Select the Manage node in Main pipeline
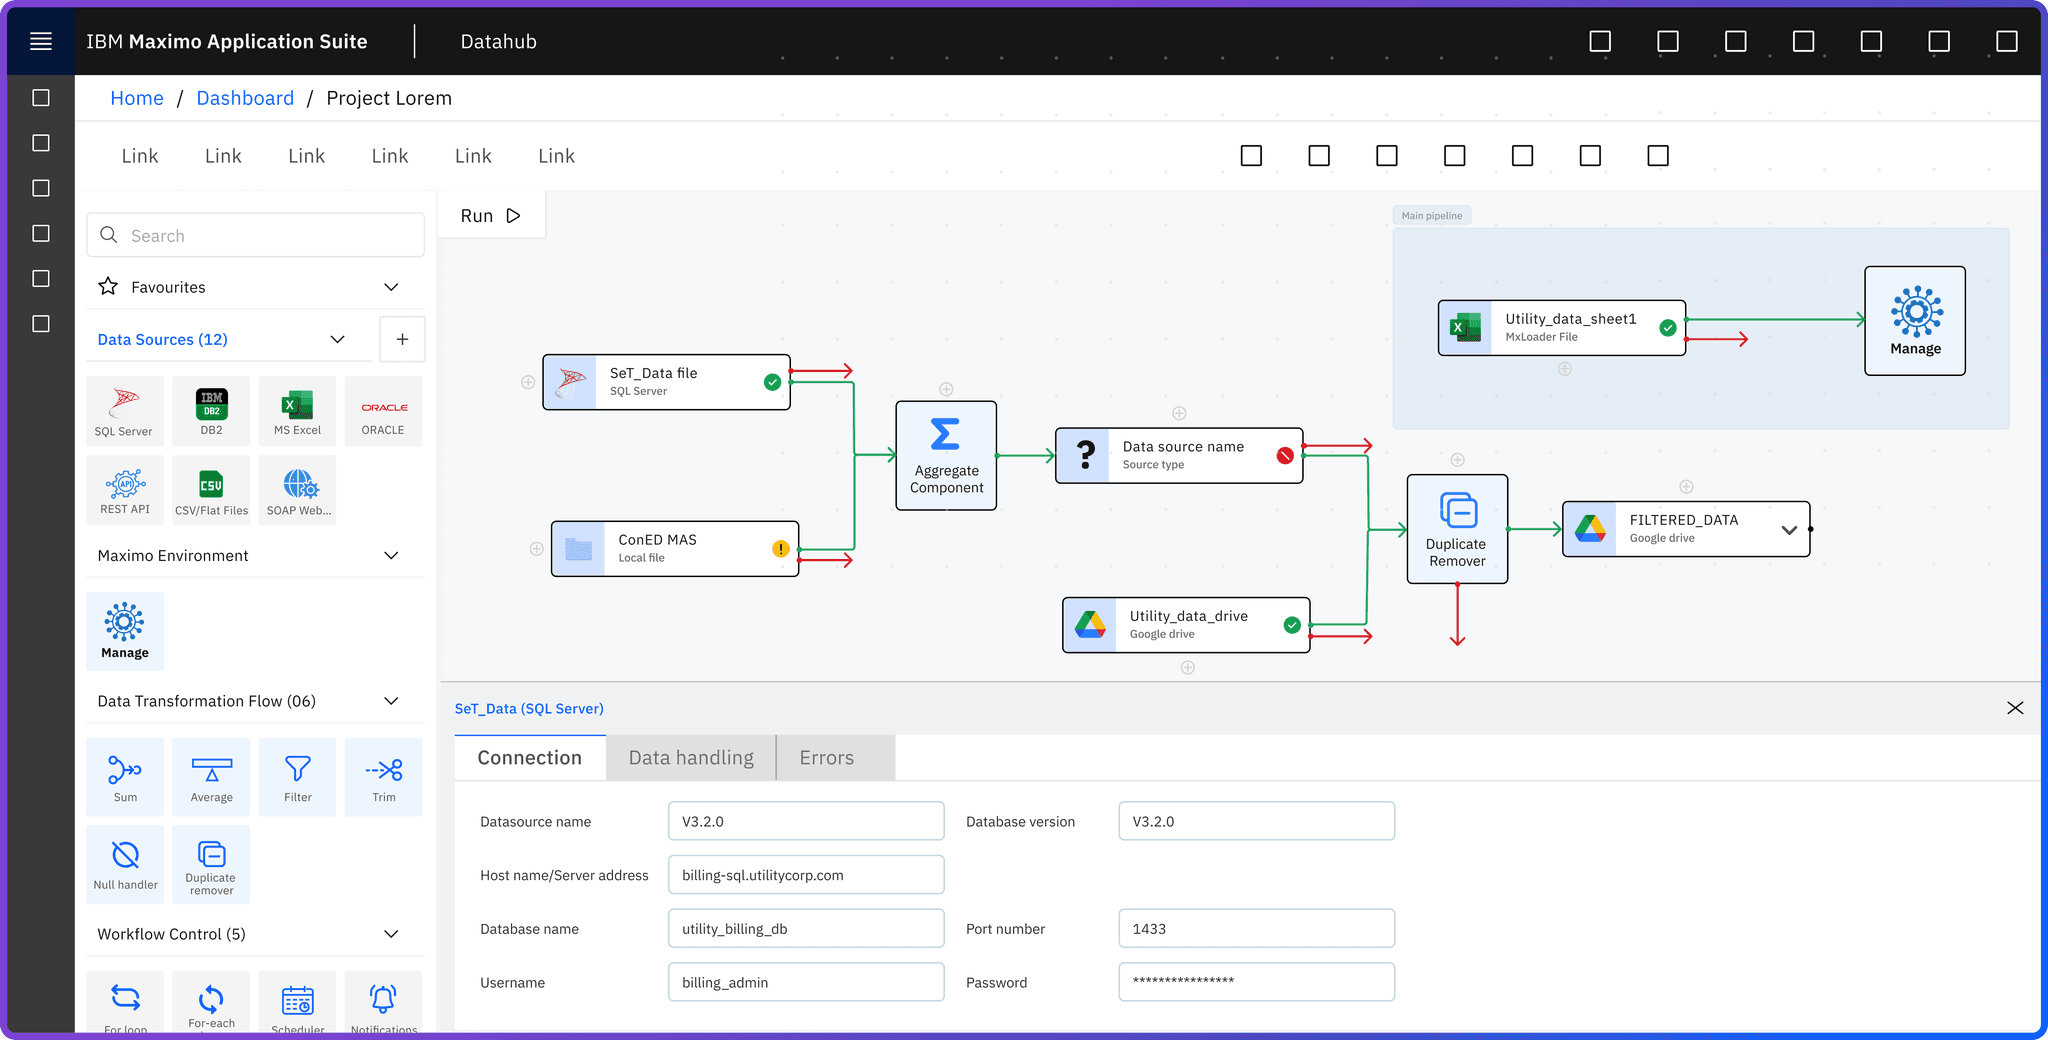This screenshot has height=1040, width=2048. click(x=1915, y=321)
